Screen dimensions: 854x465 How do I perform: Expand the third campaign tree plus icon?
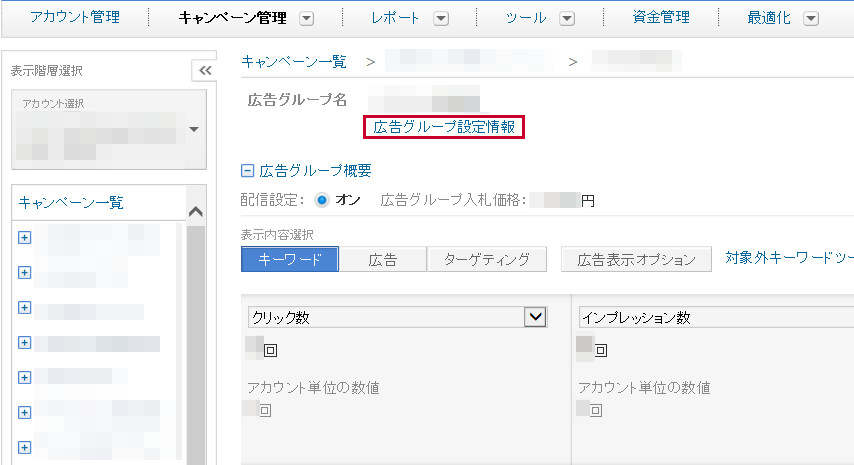25,308
